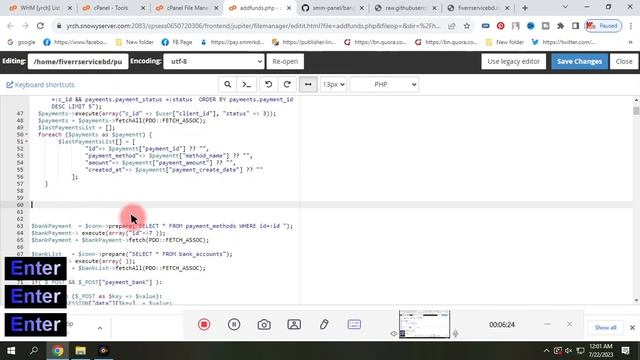
Task: Collapse the array block at line 51
Action: 27,142
